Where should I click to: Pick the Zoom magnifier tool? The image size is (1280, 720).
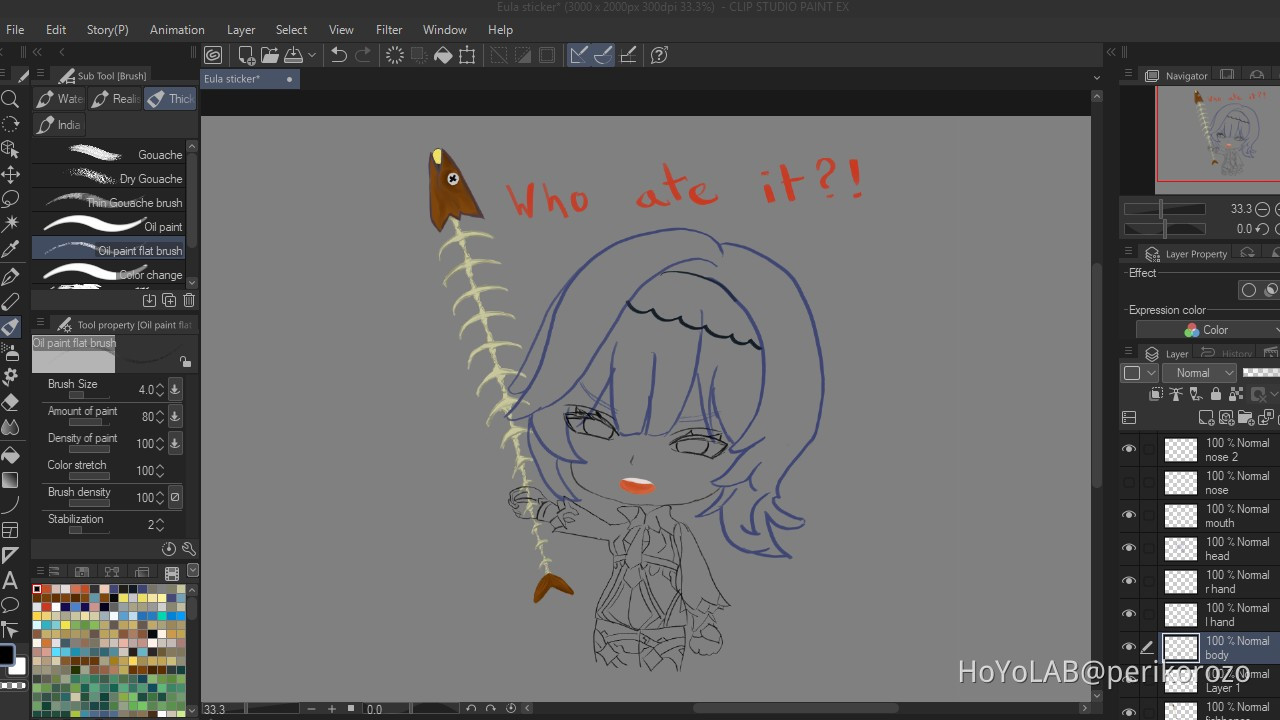point(11,99)
